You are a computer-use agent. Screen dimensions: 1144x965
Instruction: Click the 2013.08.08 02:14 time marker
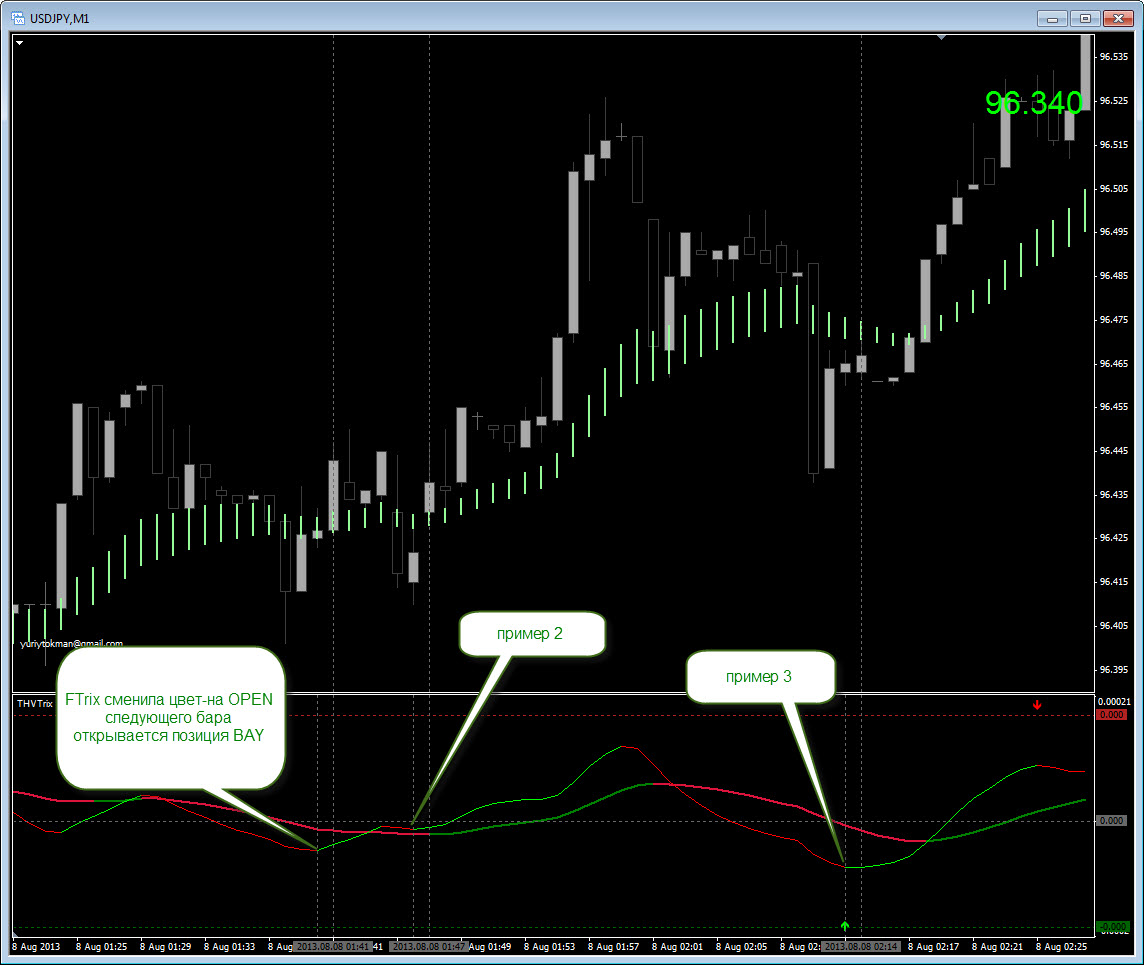861,946
